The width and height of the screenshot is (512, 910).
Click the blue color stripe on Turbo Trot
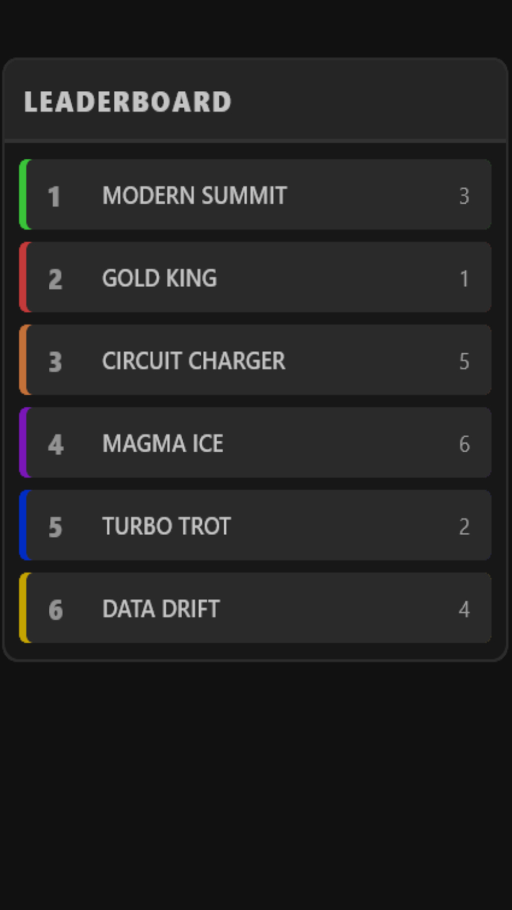click(23, 525)
